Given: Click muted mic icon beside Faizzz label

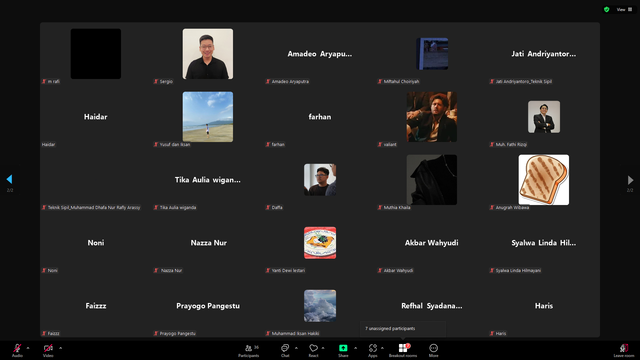Looking at the screenshot, I should coord(44,333).
